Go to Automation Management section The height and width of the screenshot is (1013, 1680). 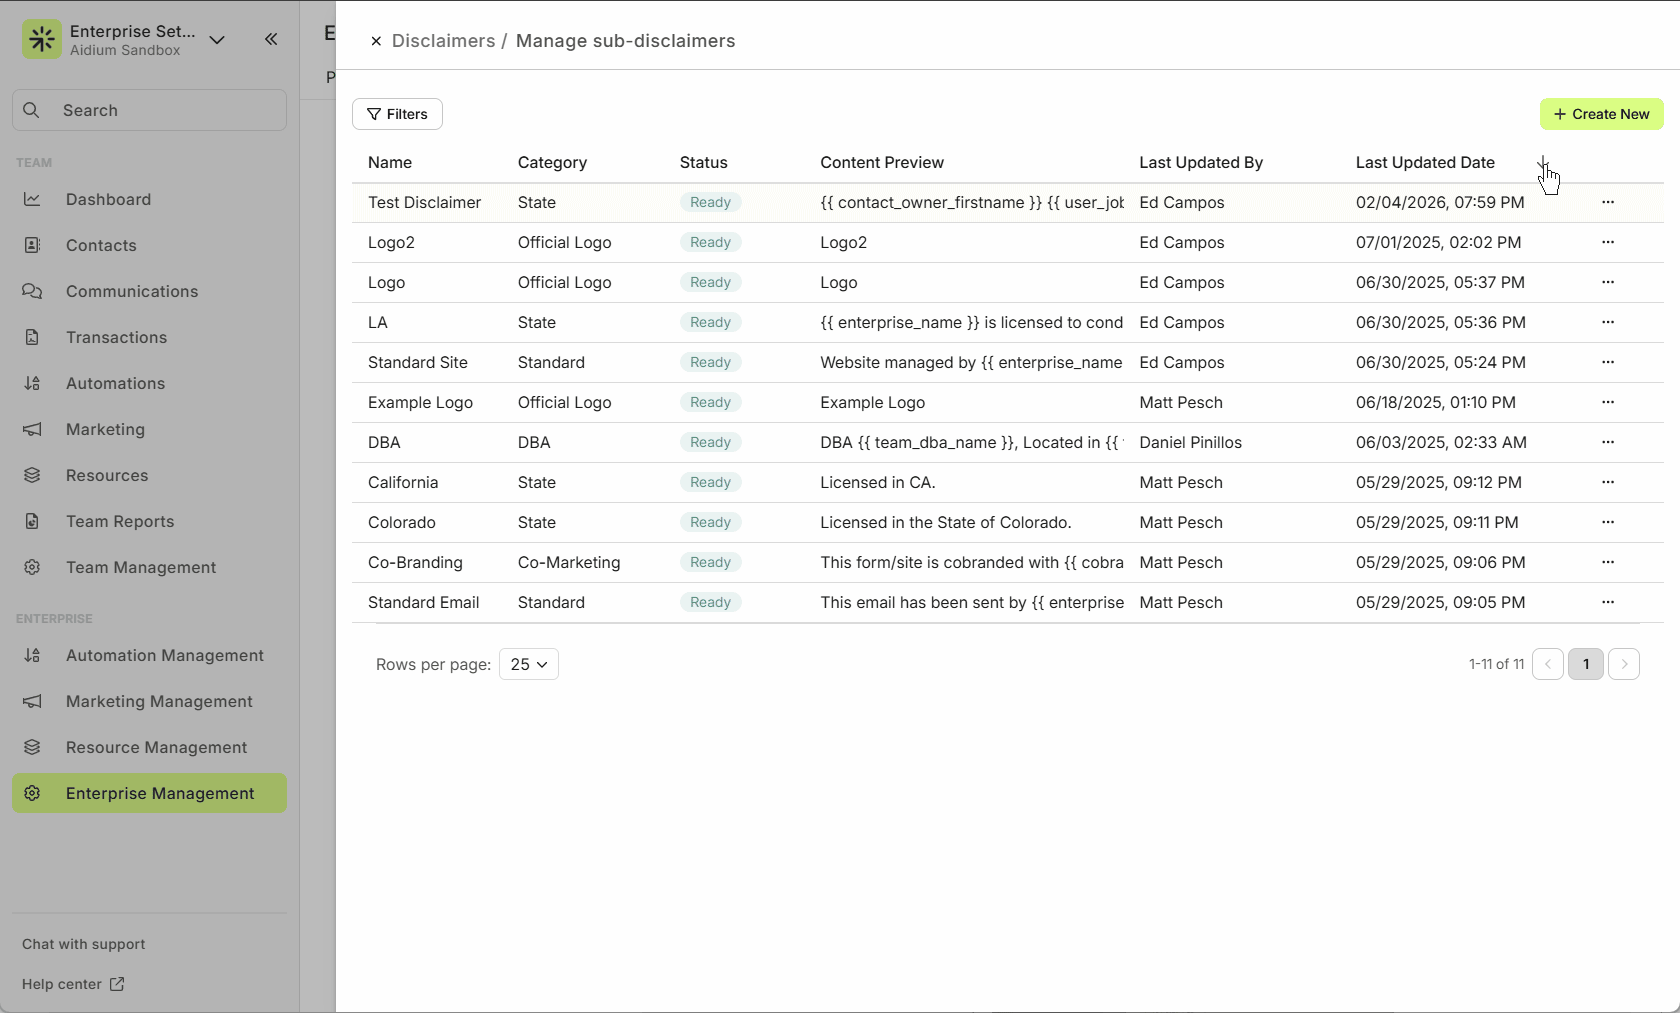(164, 655)
